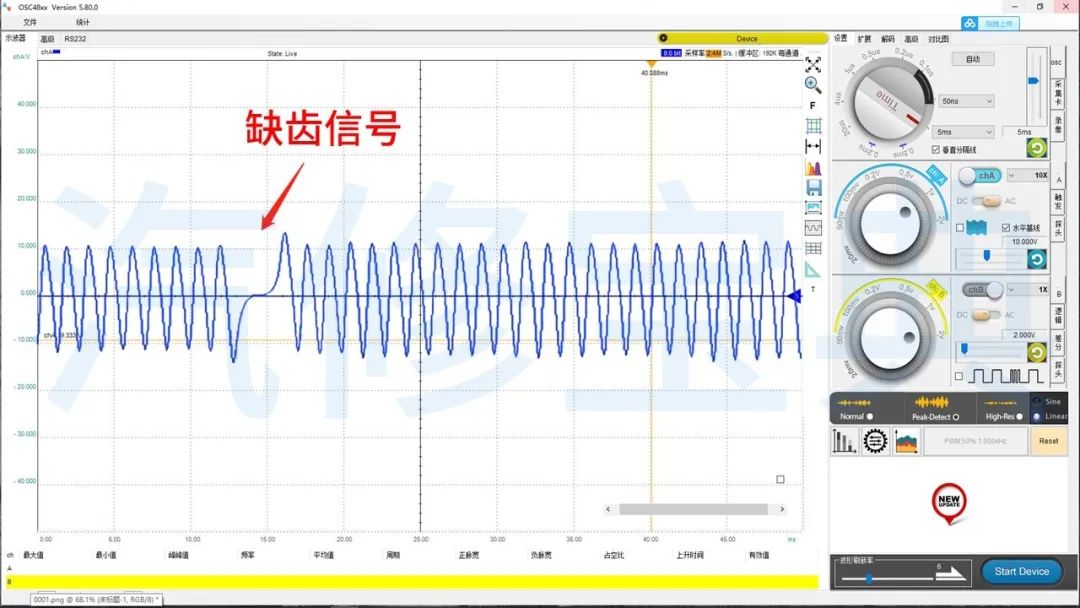Select the osc side tab
Image resolution: width=1080 pixels, height=608 pixels.
point(1056,63)
